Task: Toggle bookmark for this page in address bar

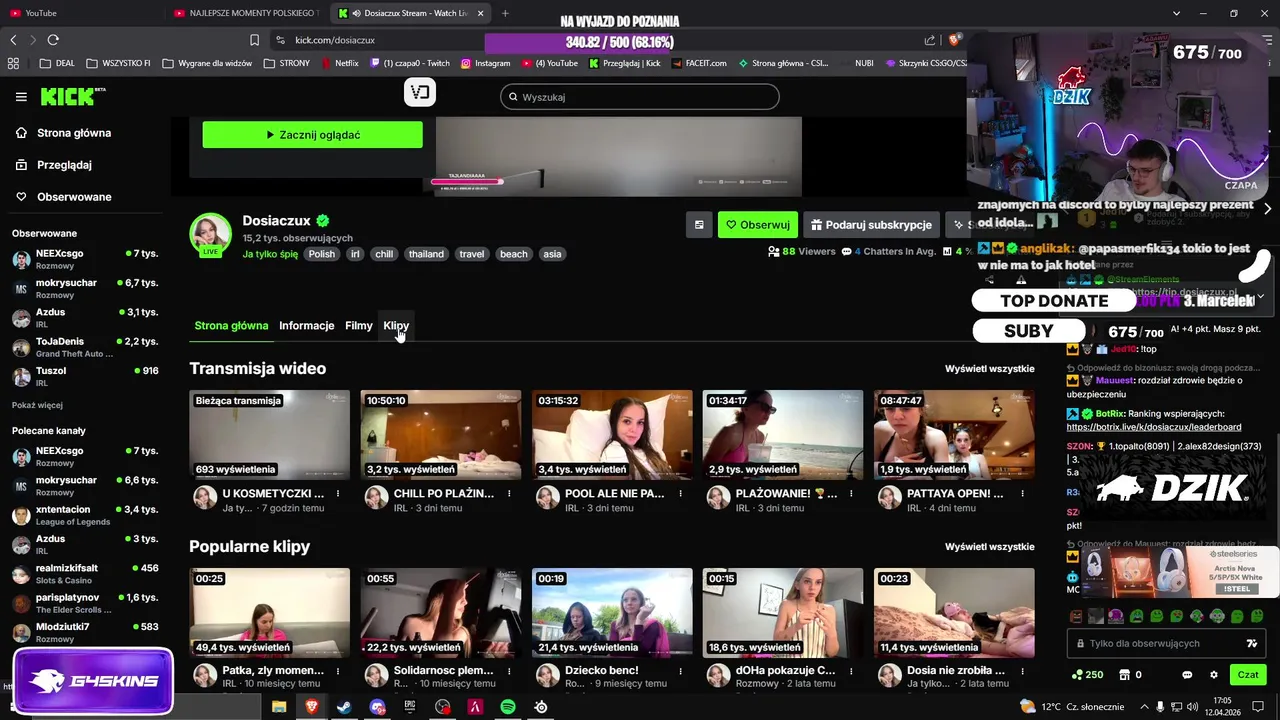Action: pos(254,40)
